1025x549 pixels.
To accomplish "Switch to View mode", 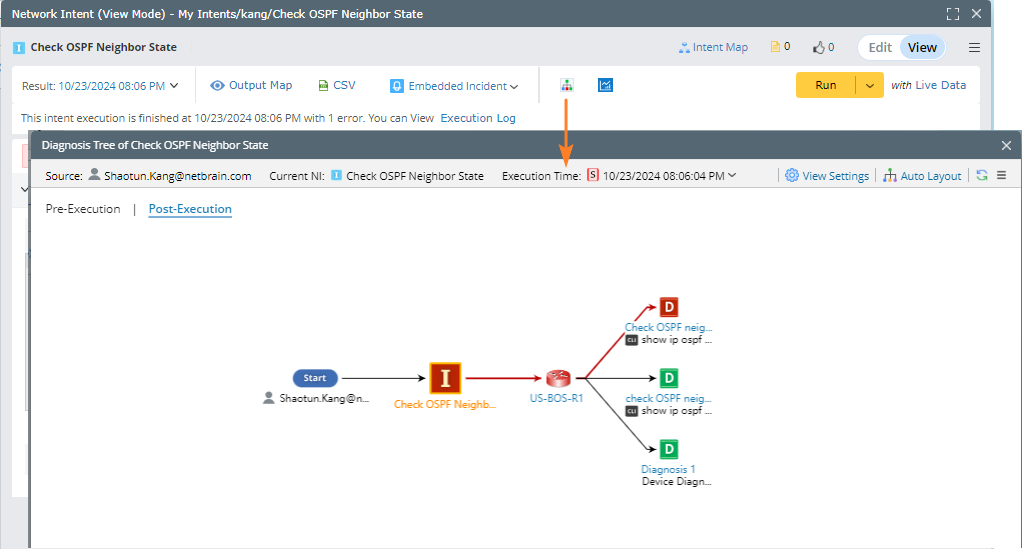I will (x=922, y=47).
